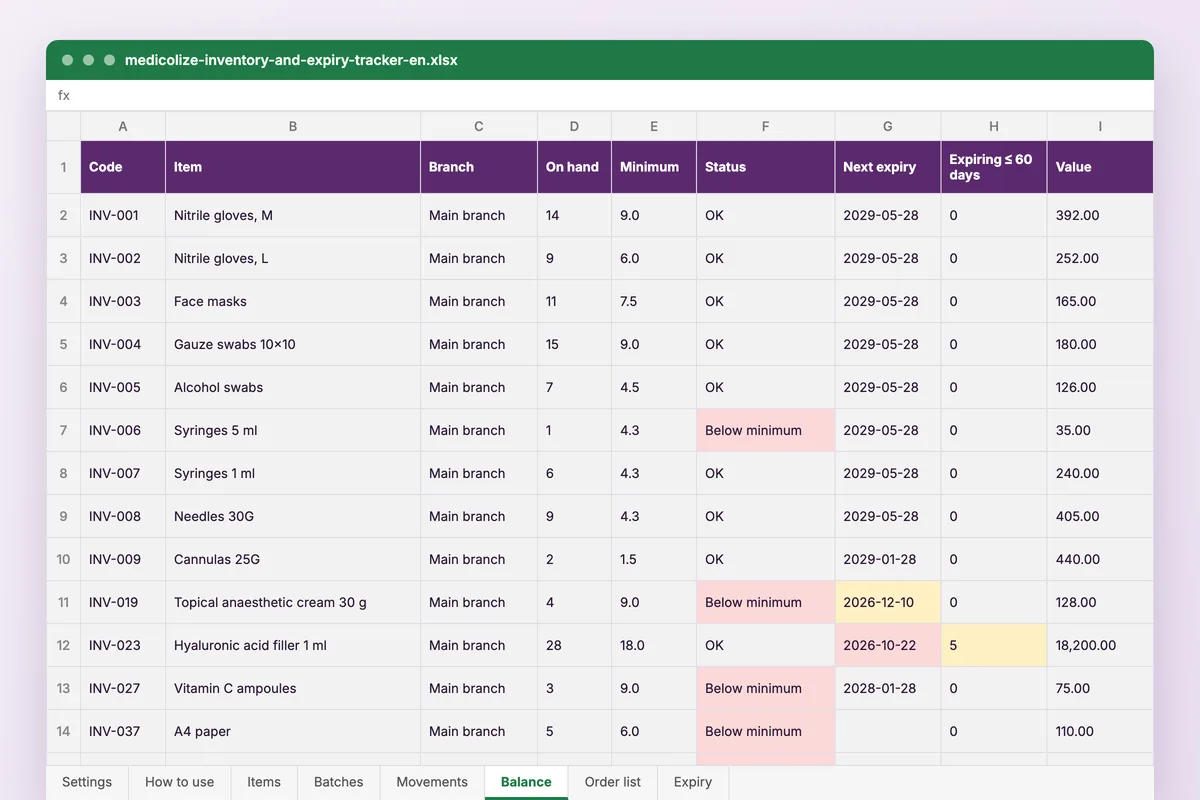Select the Syringes 5 ml cell
This screenshot has width=1200, height=800.
(293, 430)
